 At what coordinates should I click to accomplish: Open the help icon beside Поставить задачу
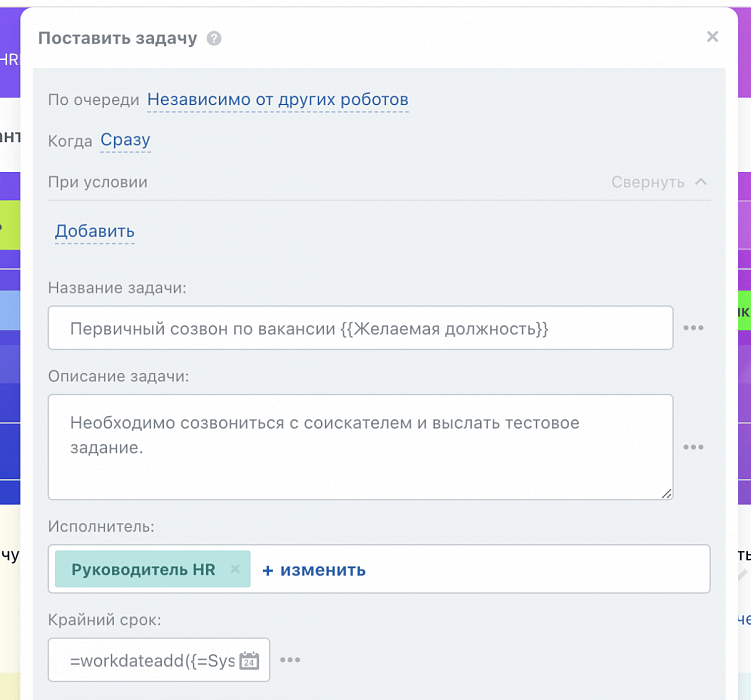[214, 38]
